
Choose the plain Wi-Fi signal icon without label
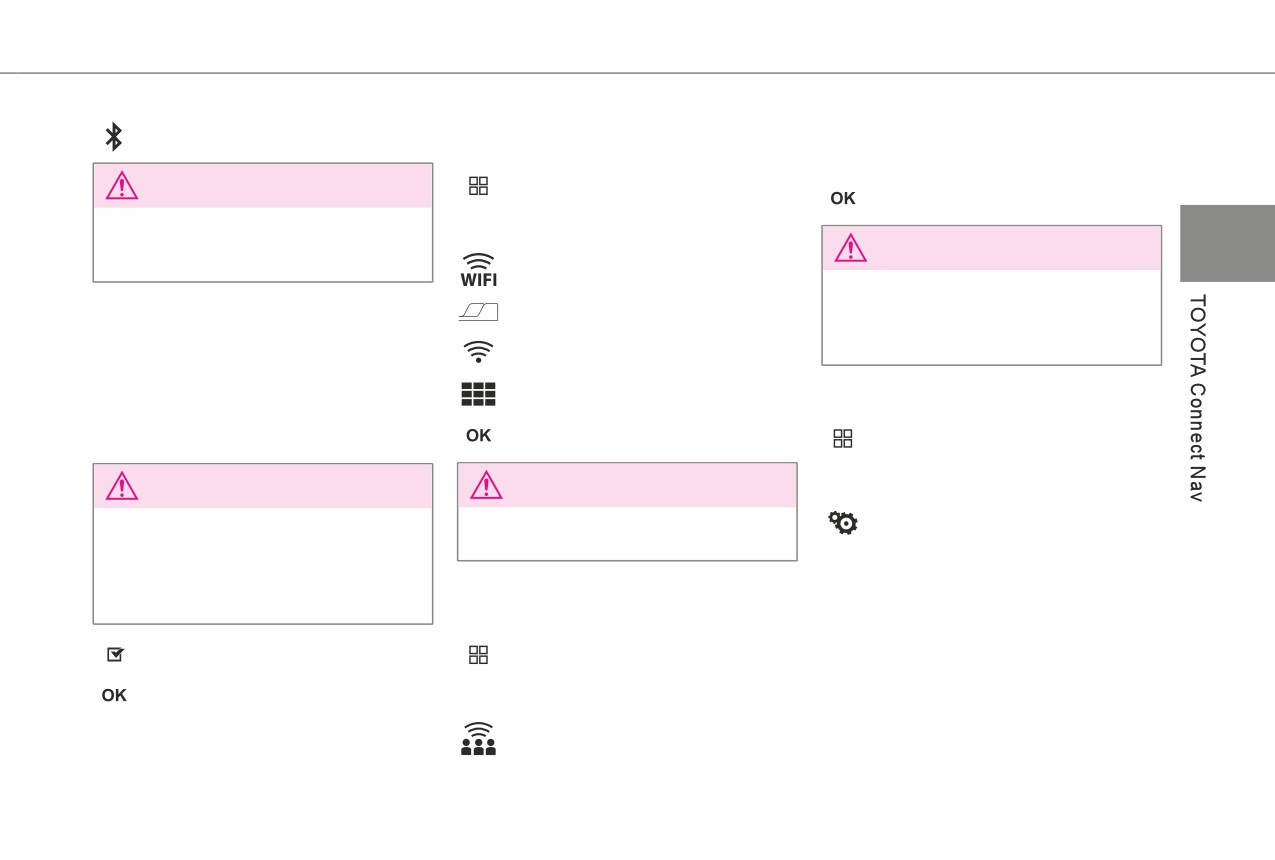(478, 351)
